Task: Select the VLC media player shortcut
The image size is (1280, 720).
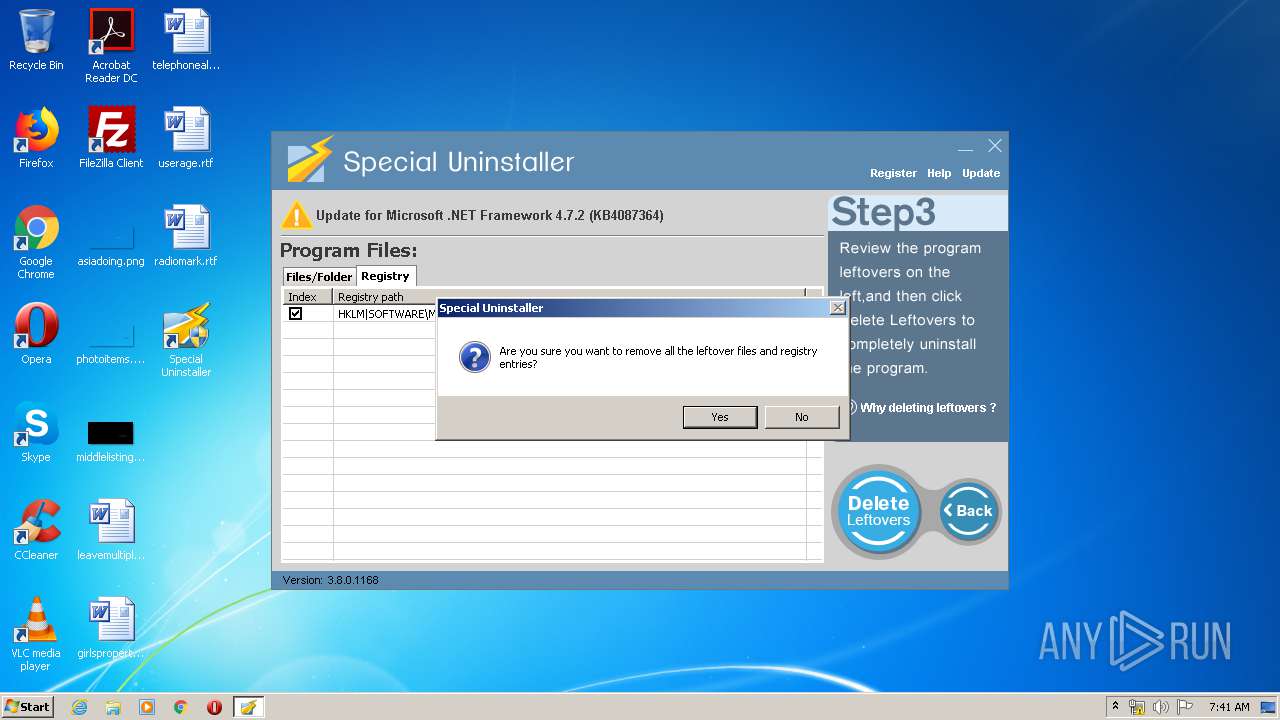Action: click(36, 634)
